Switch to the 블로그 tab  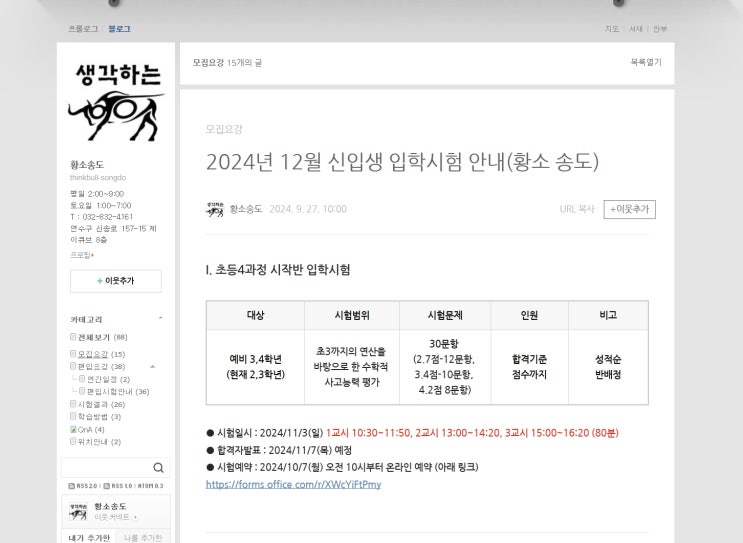(x=119, y=29)
